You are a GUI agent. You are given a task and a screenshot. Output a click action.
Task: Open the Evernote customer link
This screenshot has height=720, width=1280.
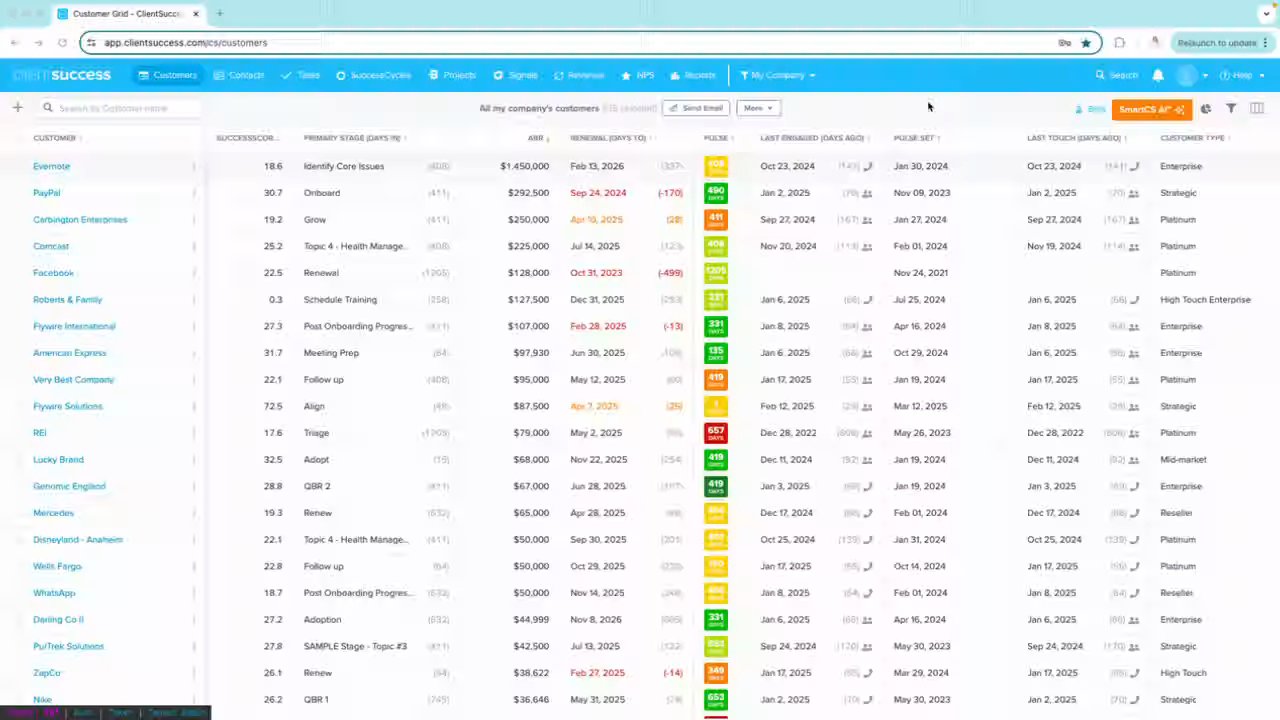click(x=51, y=166)
